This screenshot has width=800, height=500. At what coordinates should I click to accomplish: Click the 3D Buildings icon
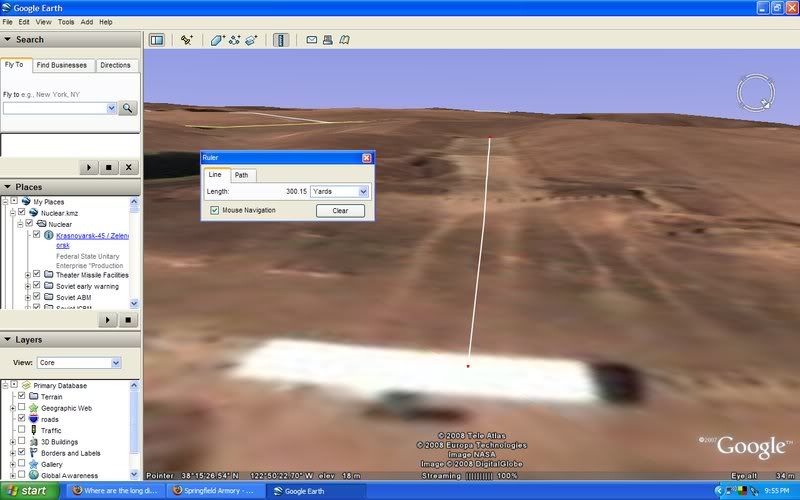[x=34, y=442]
